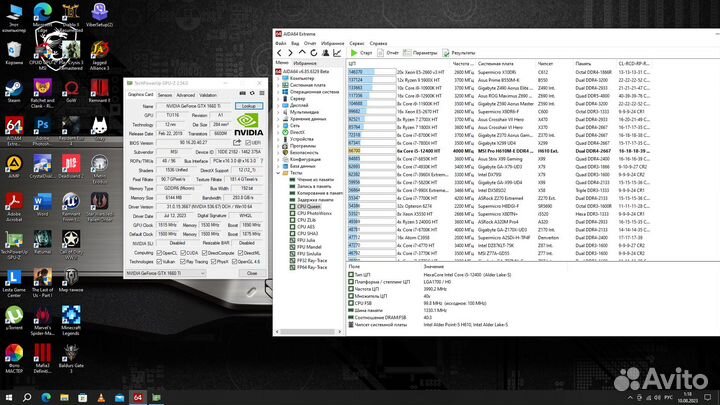Click AIDA64 icon on taskbar
The width and height of the screenshot is (720, 405).
tap(138, 397)
